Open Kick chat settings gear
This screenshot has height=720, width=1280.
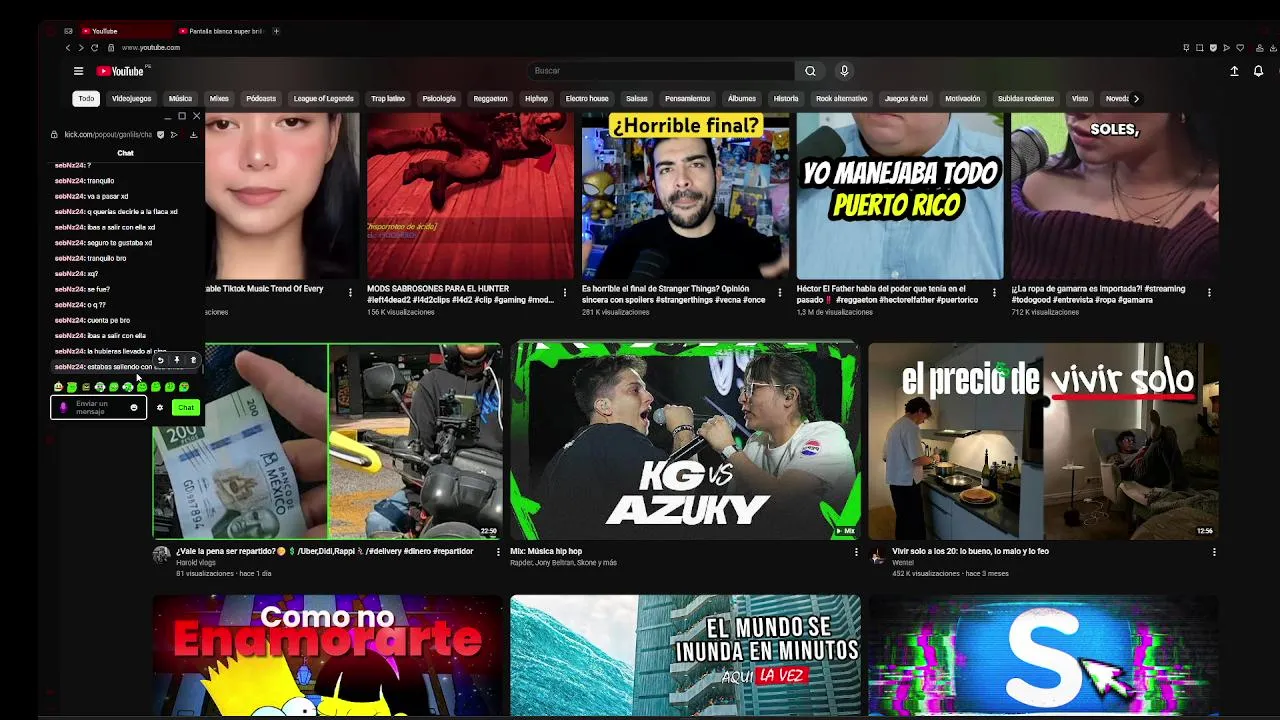[x=159, y=407]
